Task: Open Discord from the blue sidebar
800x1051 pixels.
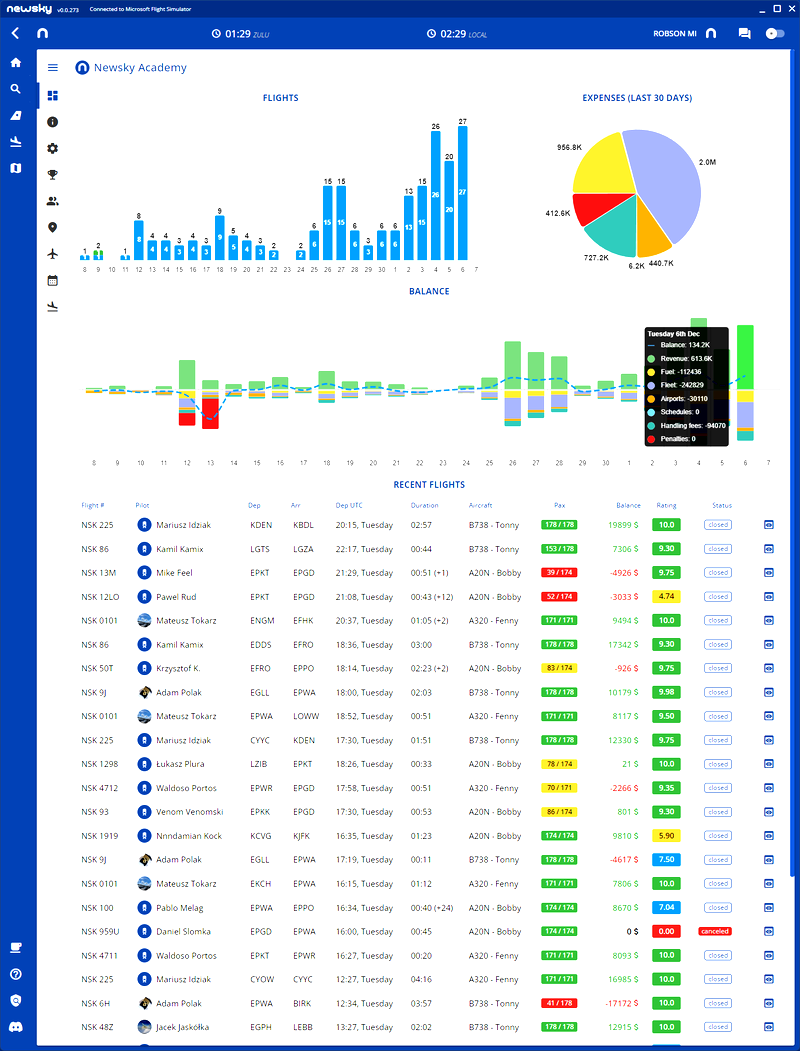Action: click(16, 1027)
